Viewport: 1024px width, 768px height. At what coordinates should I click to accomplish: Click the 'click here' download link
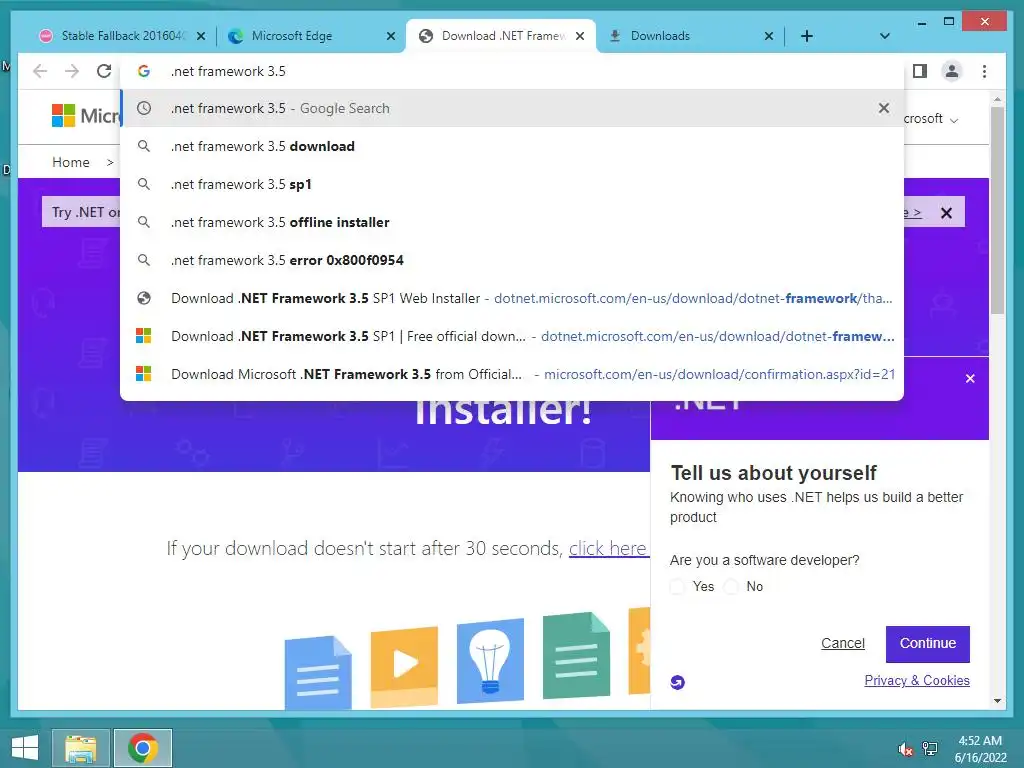pyautogui.click(x=607, y=549)
